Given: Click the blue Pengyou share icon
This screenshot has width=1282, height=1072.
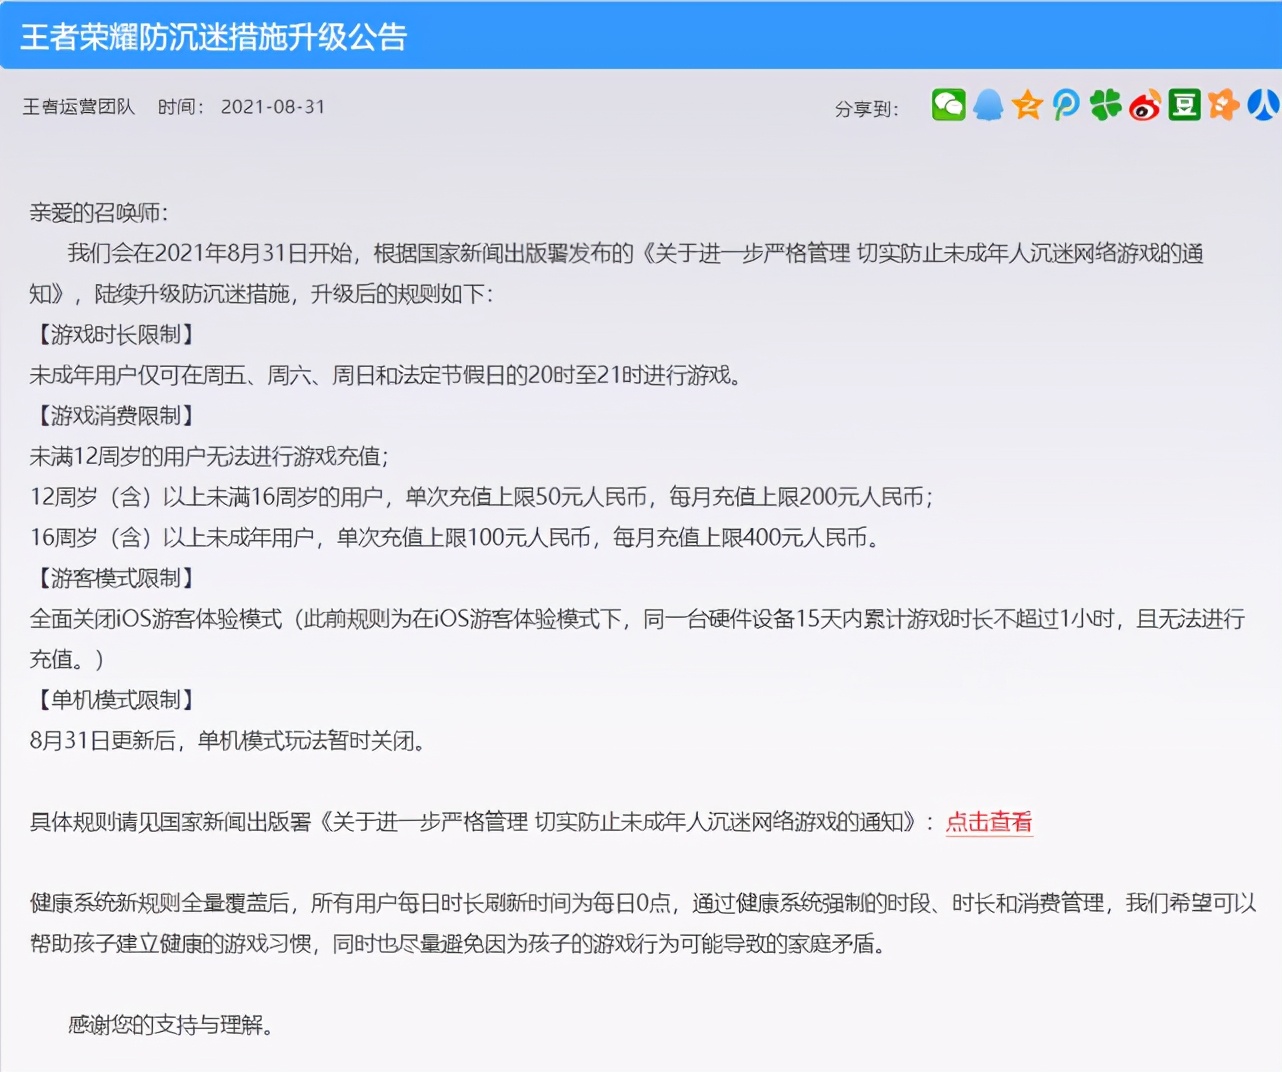Looking at the screenshot, I should (x=1065, y=105).
